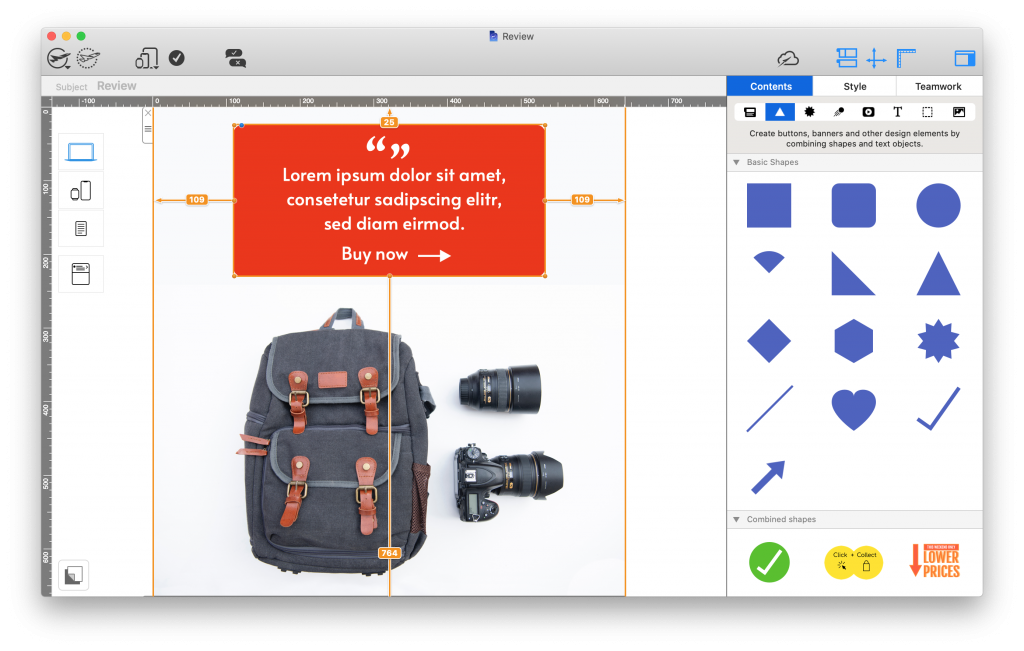Toggle the right sidebar panel icon
1024x651 pixels.
(965, 58)
